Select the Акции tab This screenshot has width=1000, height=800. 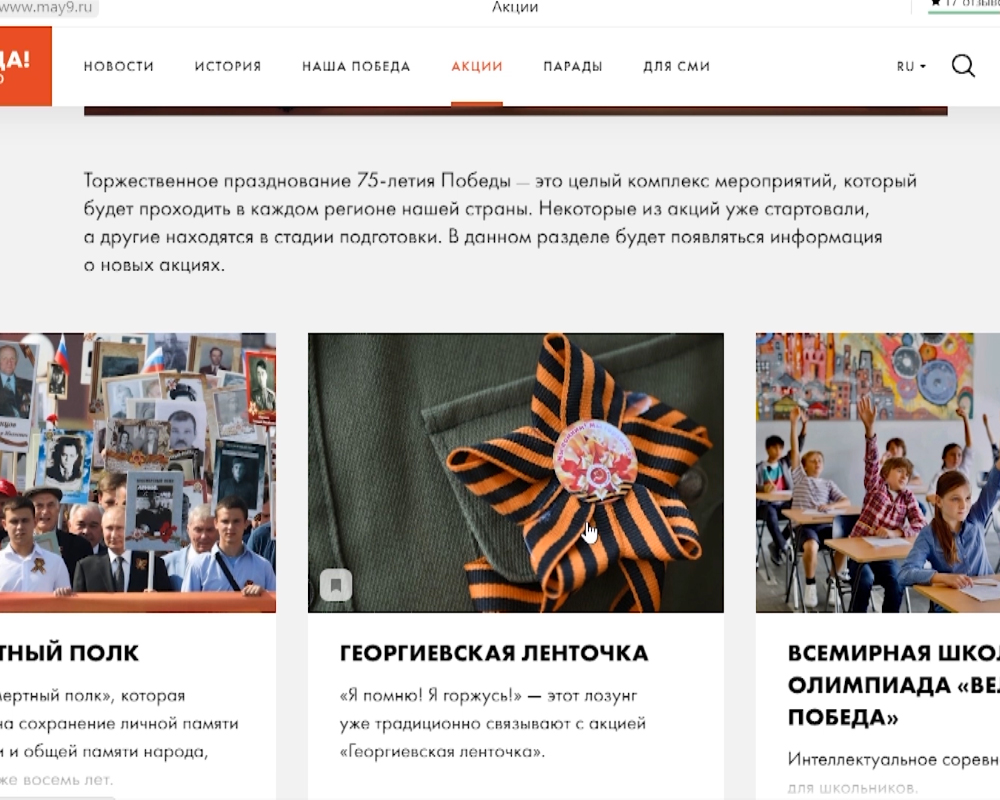tap(477, 66)
